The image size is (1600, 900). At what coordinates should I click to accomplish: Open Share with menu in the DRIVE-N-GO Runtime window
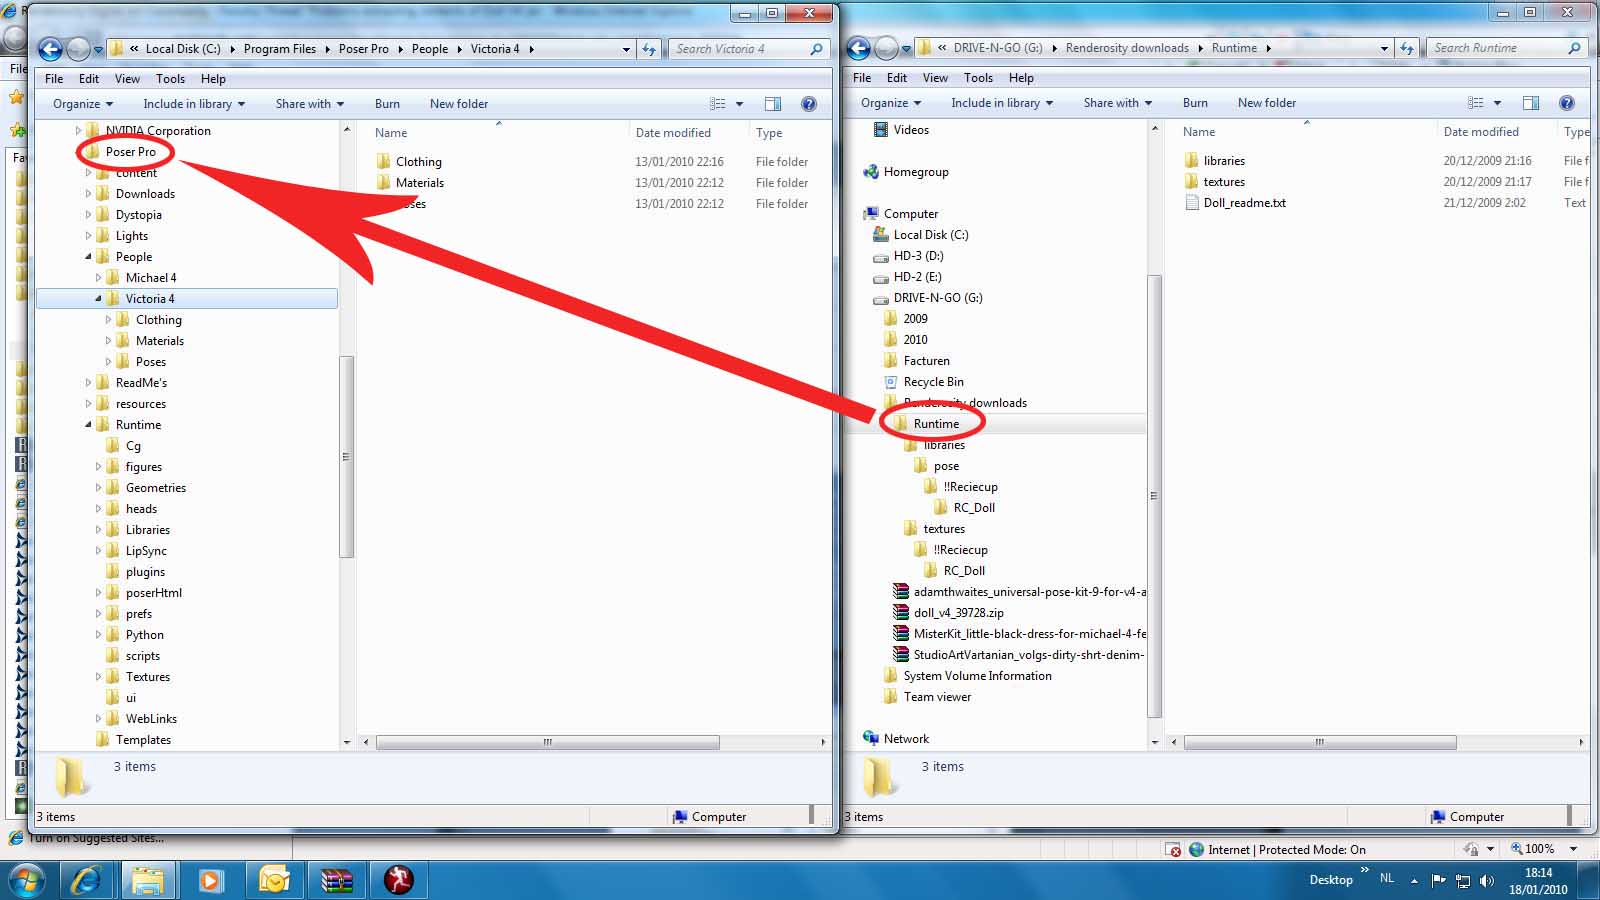click(1118, 103)
